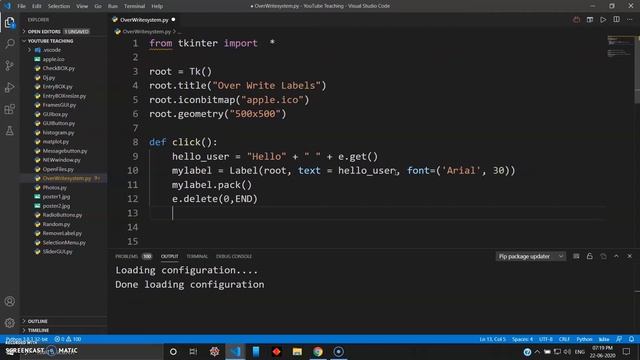Click Ln 13, Col 5 cursor position
640x360 pixels.
492,339
